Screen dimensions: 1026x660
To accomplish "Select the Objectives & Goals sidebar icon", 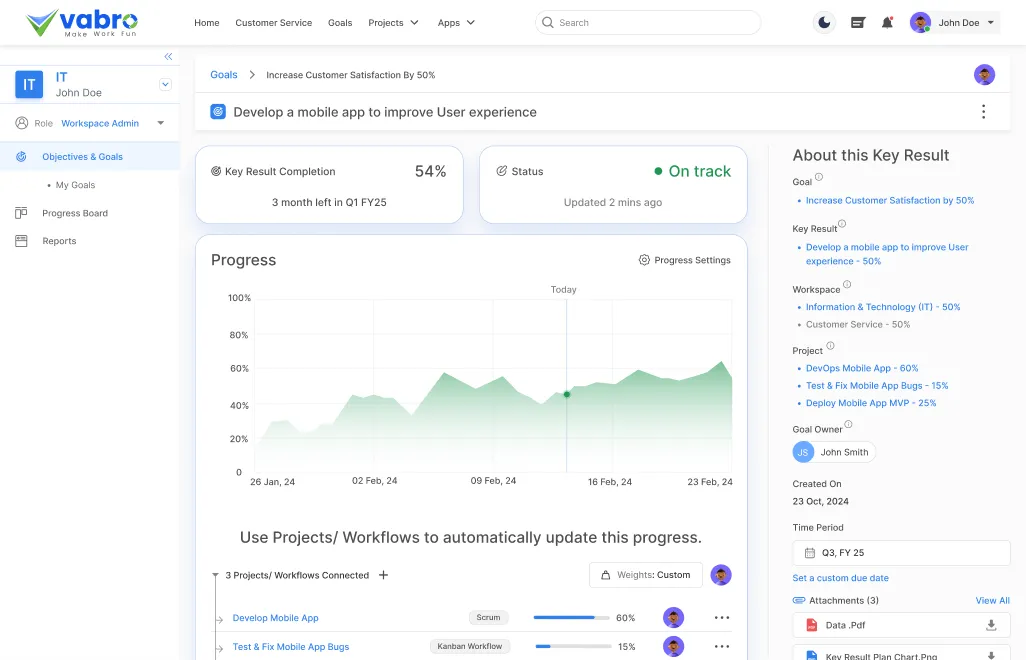I will point(22,156).
